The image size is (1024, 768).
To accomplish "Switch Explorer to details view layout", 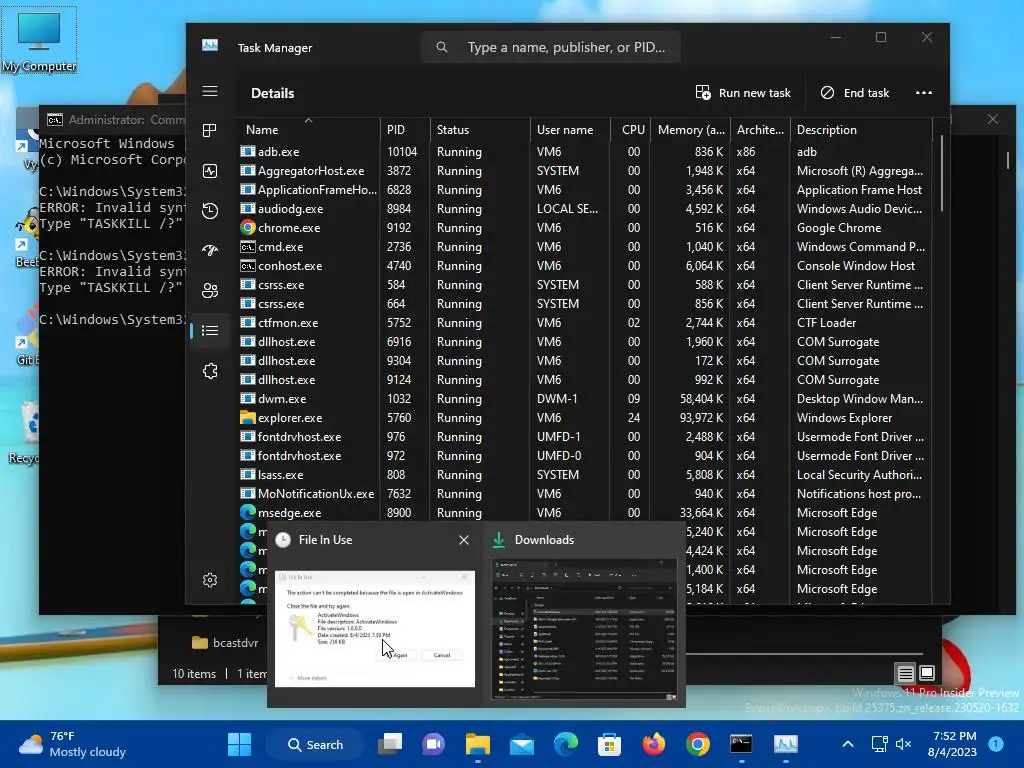I will click(x=905, y=673).
